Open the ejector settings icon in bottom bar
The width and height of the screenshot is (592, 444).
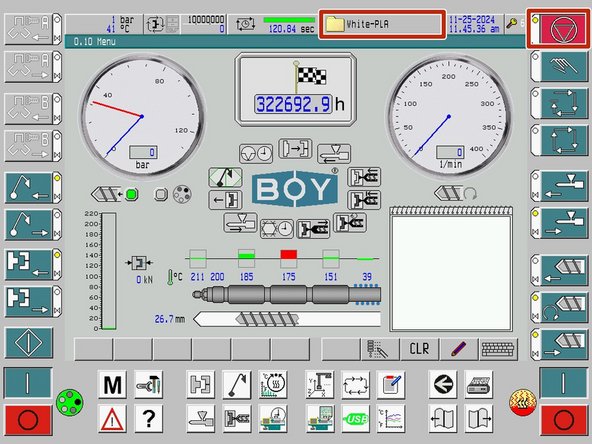click(x=237, y=384)
